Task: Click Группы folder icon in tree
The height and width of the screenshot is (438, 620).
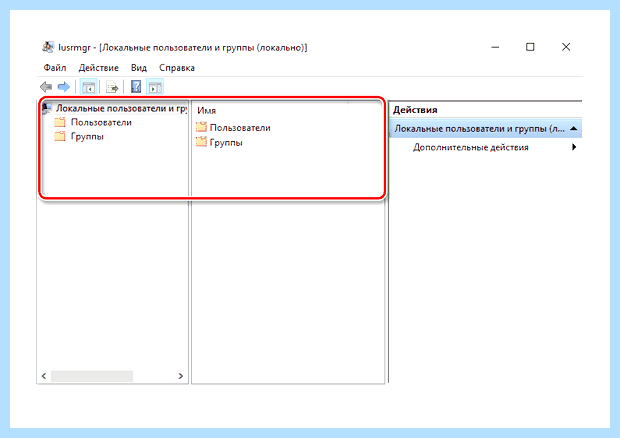Action: tap(60, 136)
